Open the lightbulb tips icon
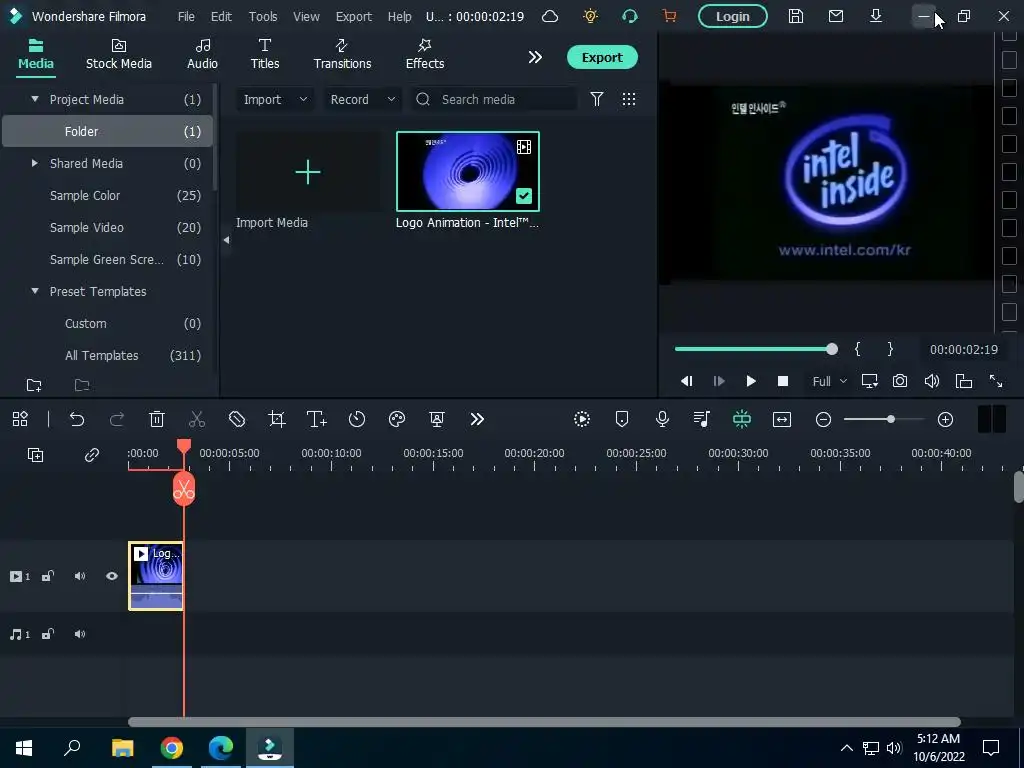Screen dimensions: 1024x768 [590, 16]
